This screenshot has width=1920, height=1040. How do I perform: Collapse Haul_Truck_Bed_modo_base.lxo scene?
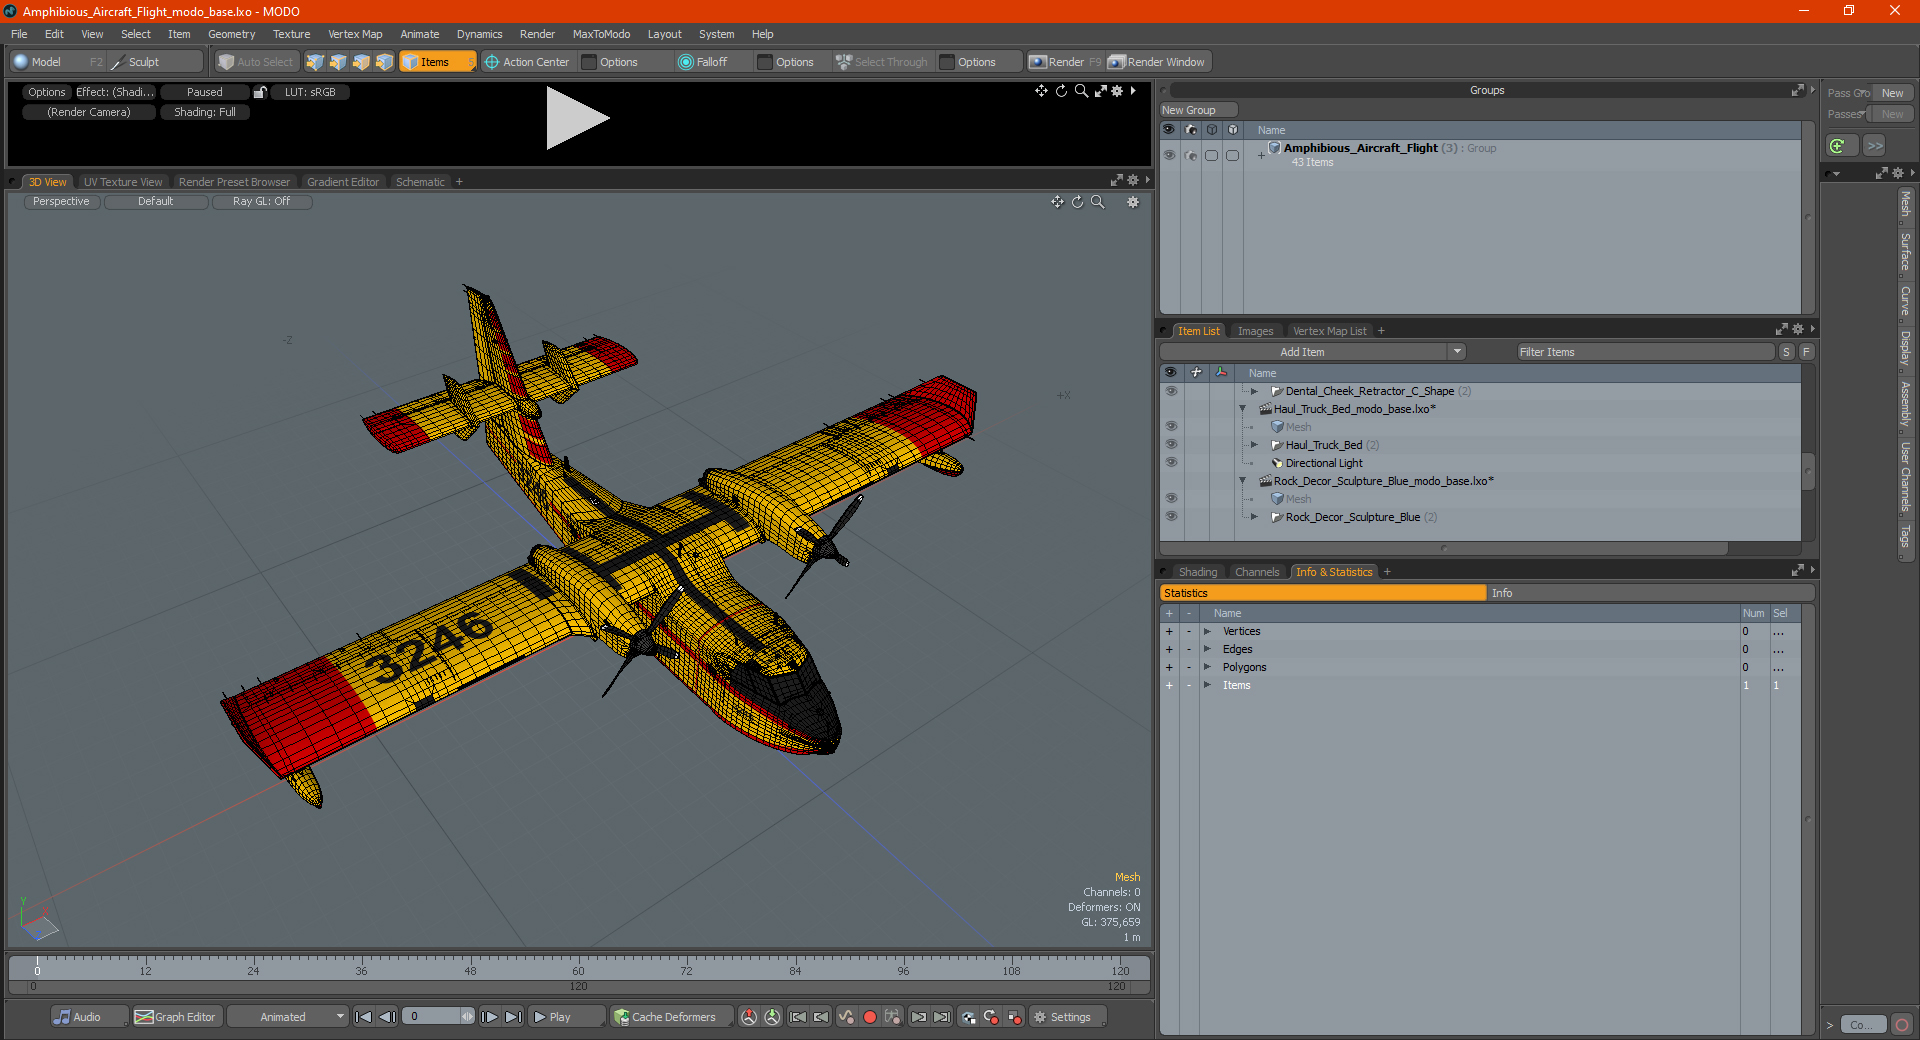click(1243, 409)
